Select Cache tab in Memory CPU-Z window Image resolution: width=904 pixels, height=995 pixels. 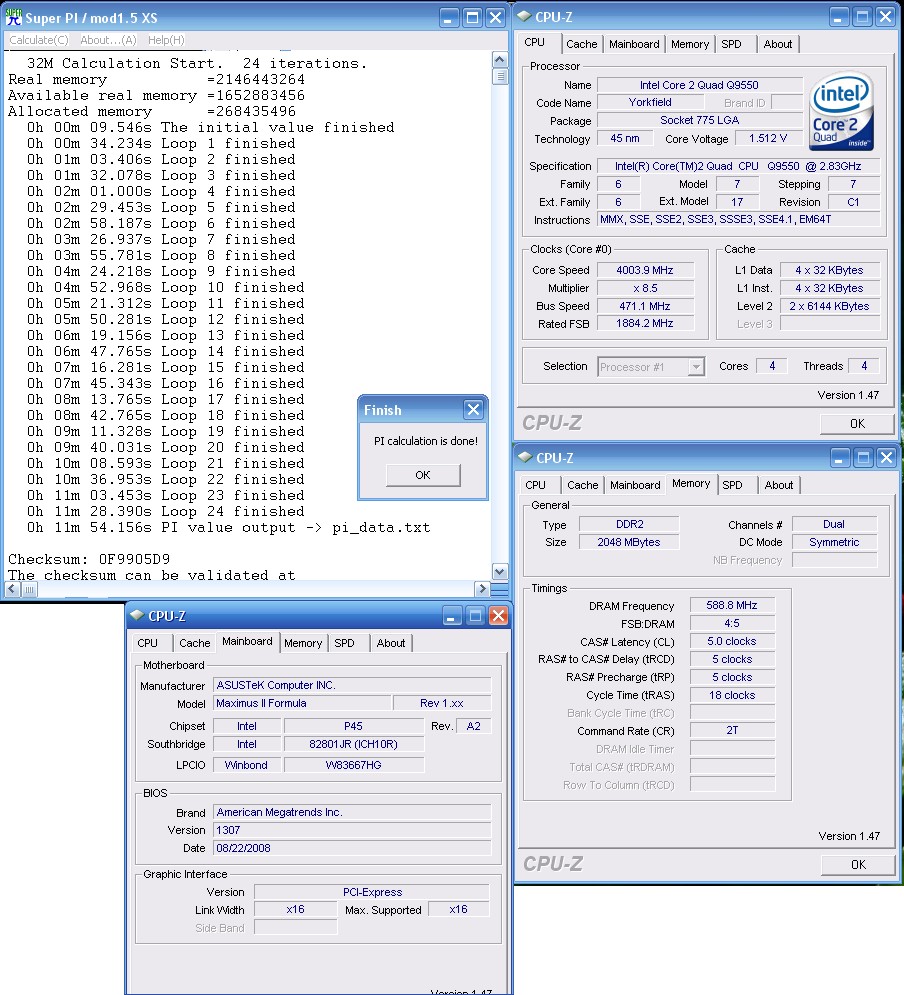click(x=582, y=485)
